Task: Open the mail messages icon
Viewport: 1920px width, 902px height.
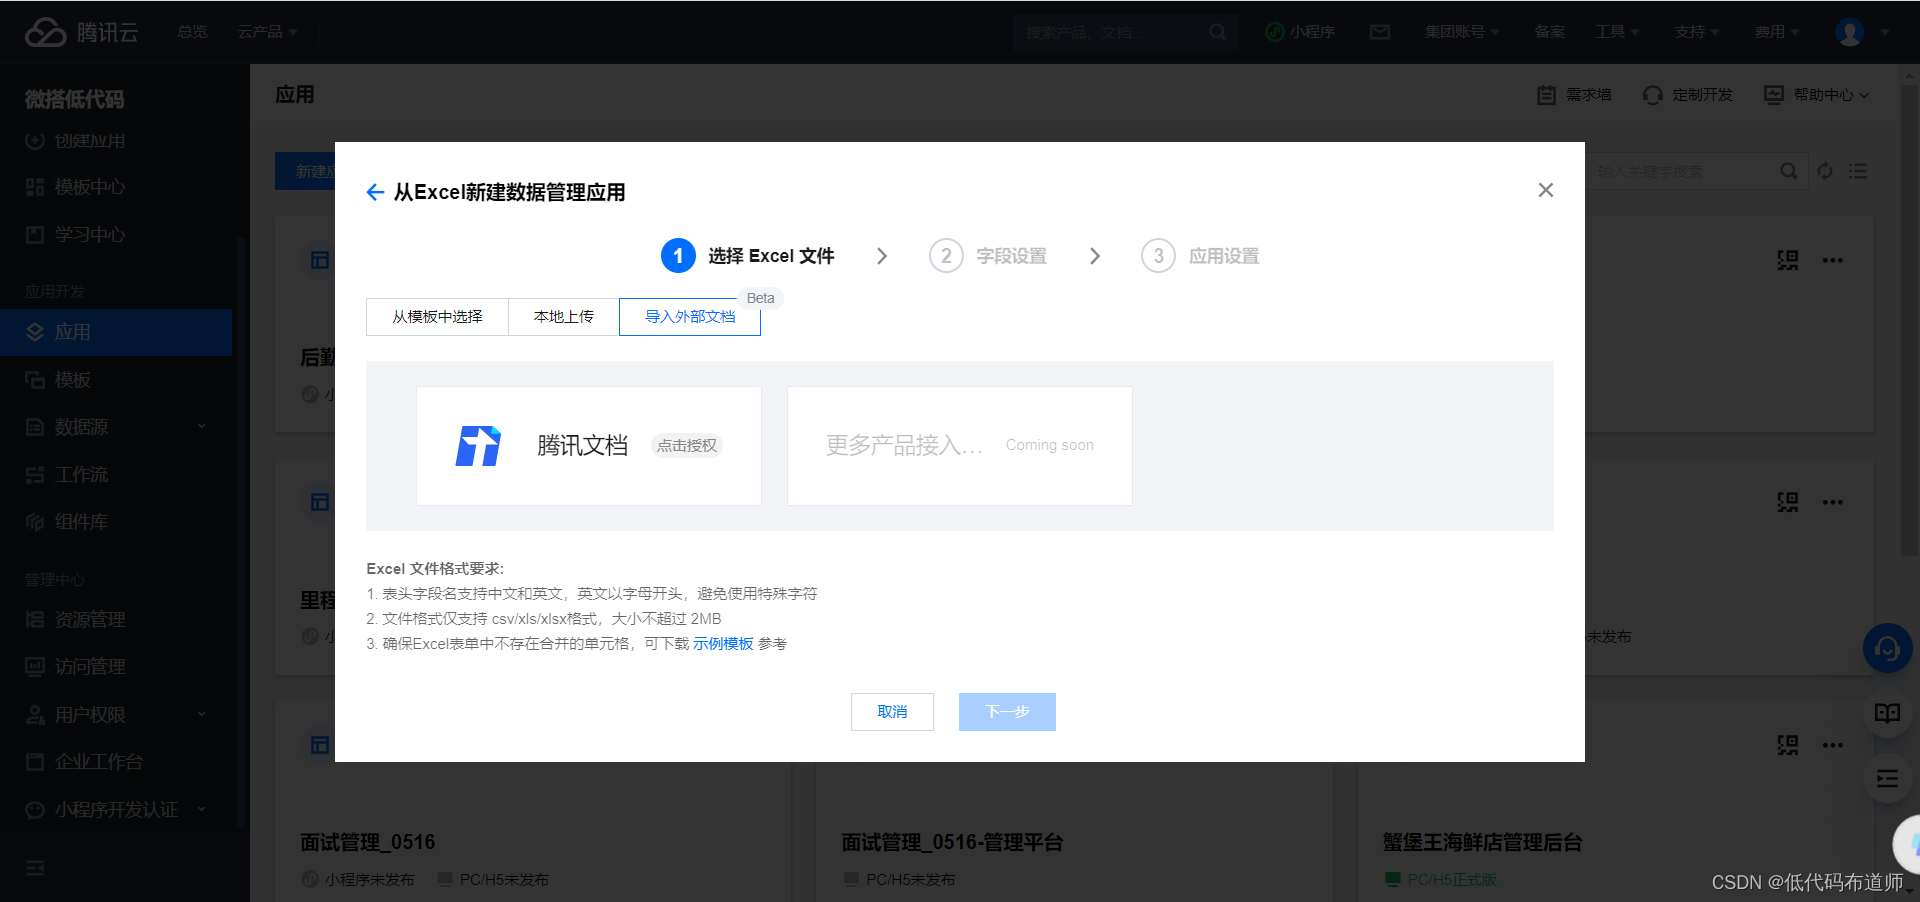Action: point(1380,32)
